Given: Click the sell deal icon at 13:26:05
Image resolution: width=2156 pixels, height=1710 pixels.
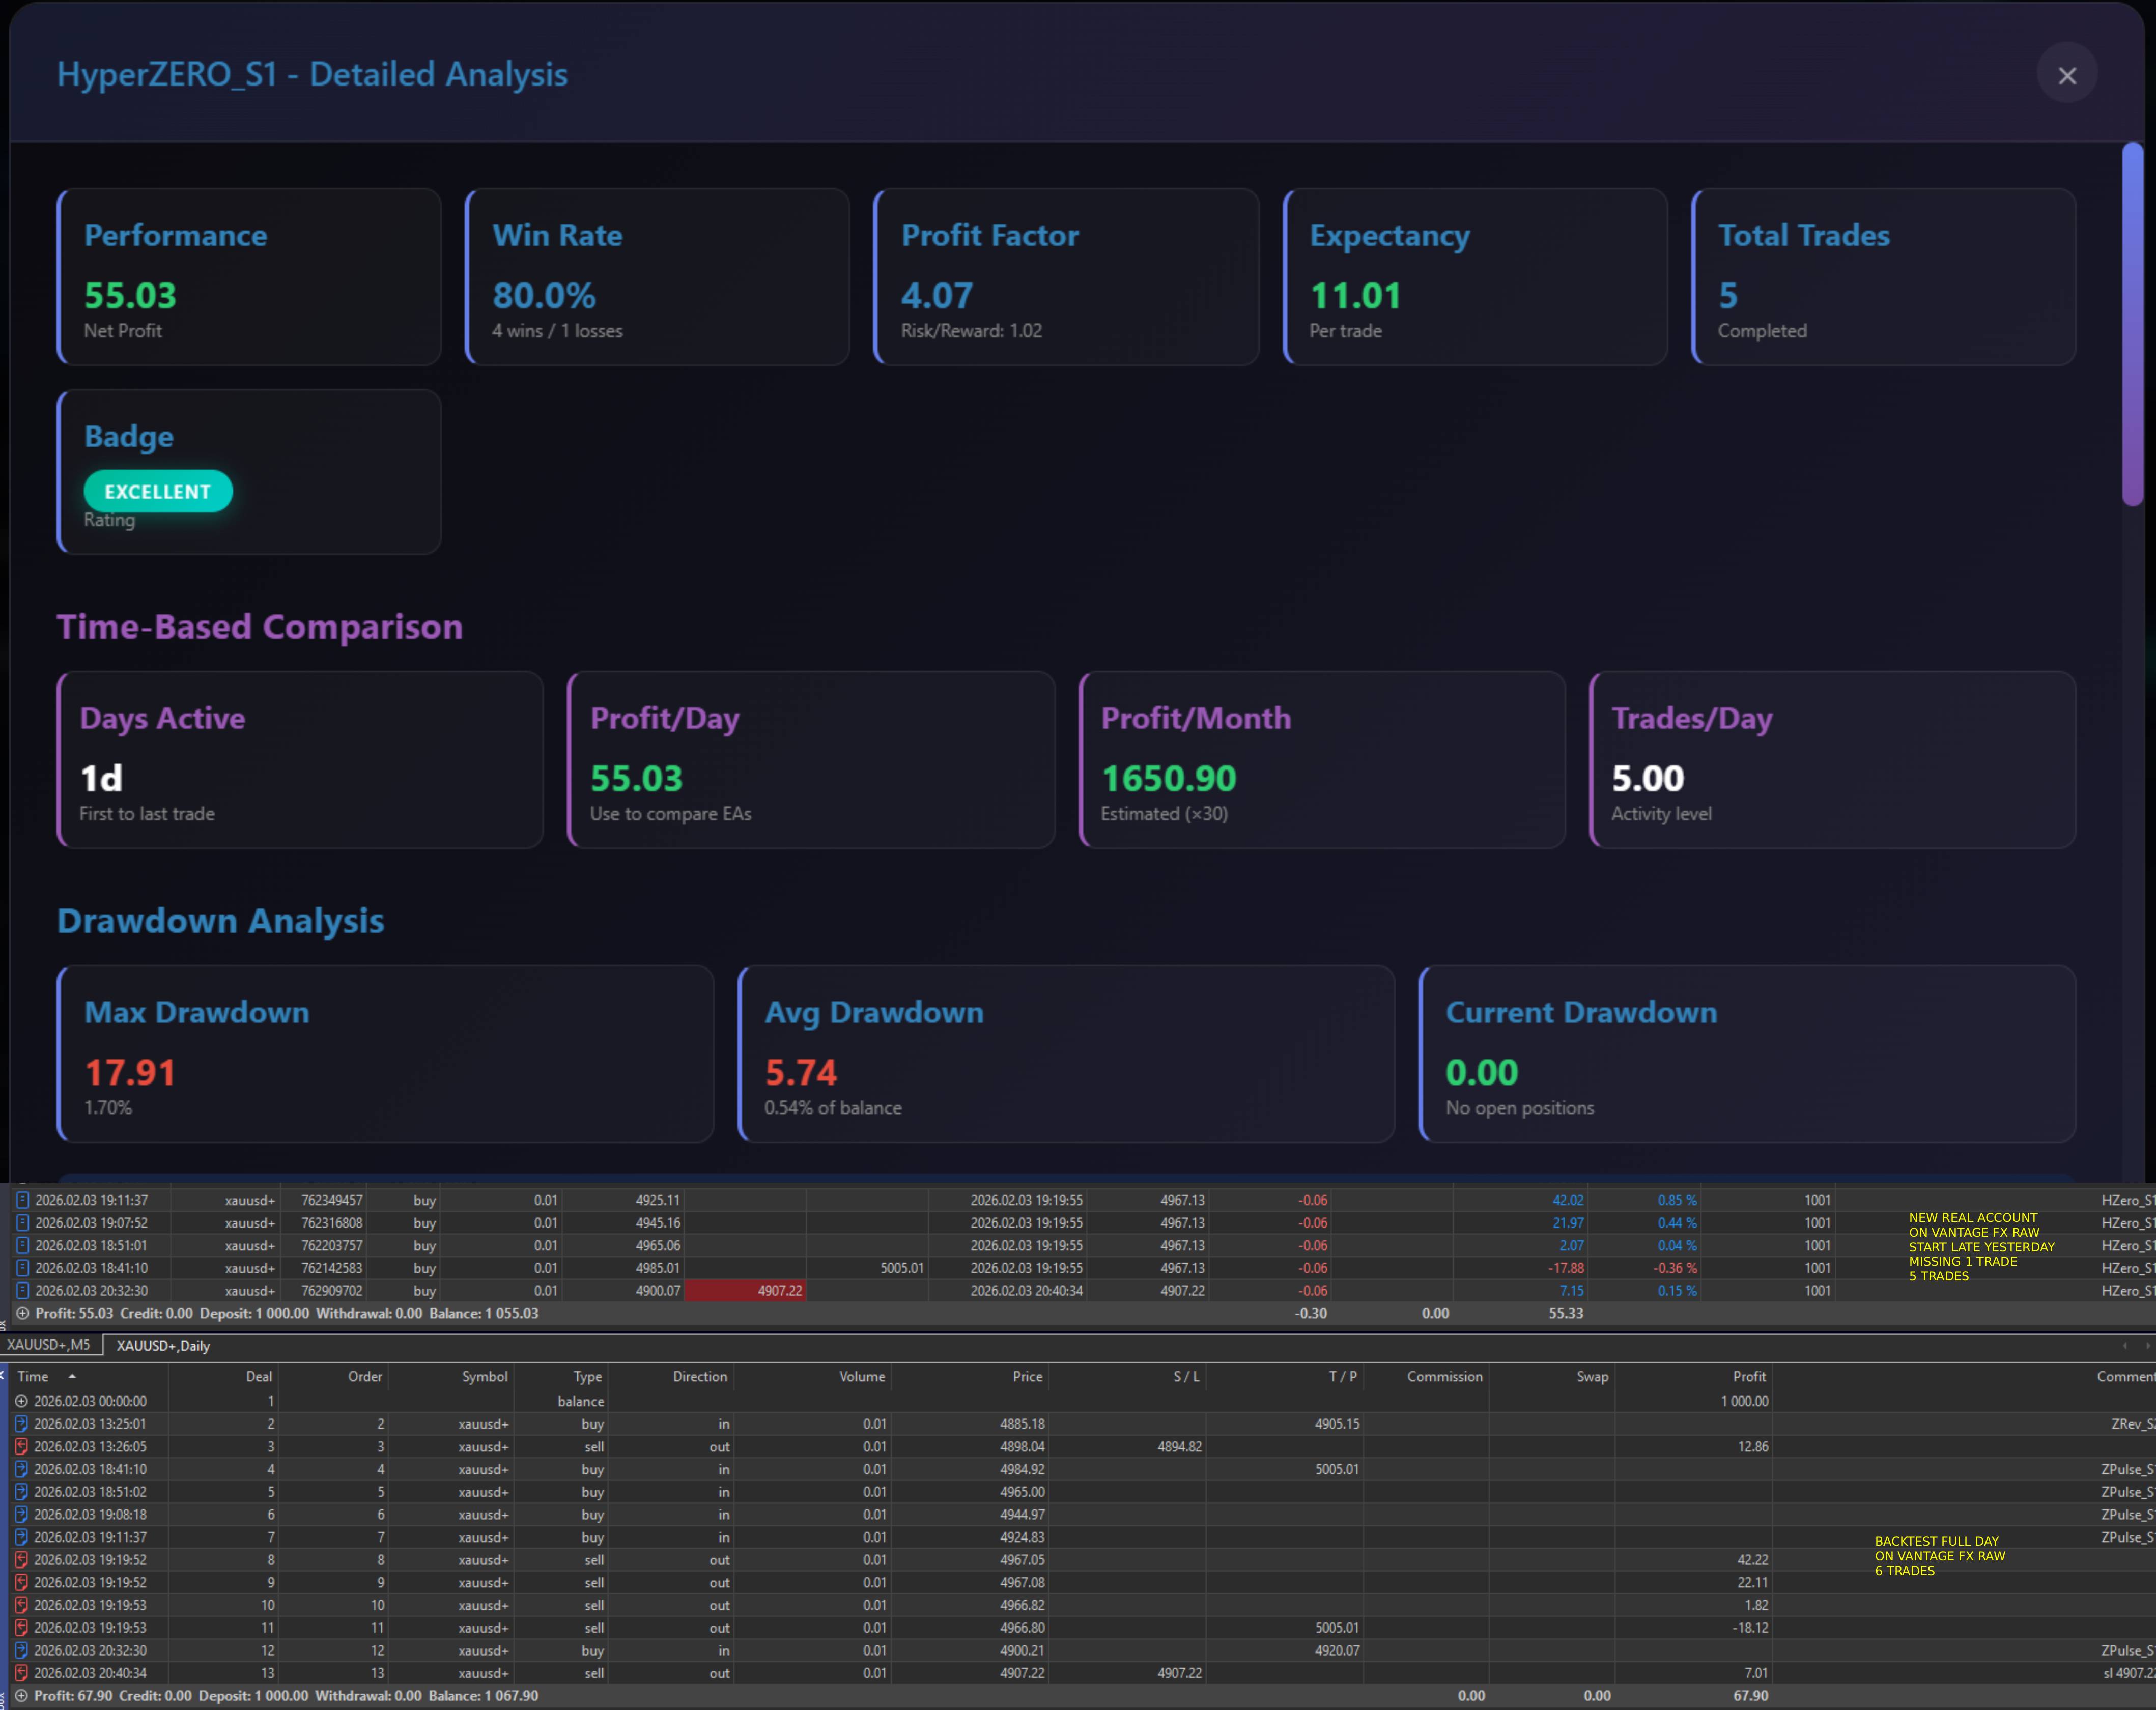Looking at the screenshot, I should [x=22, y=1446].
